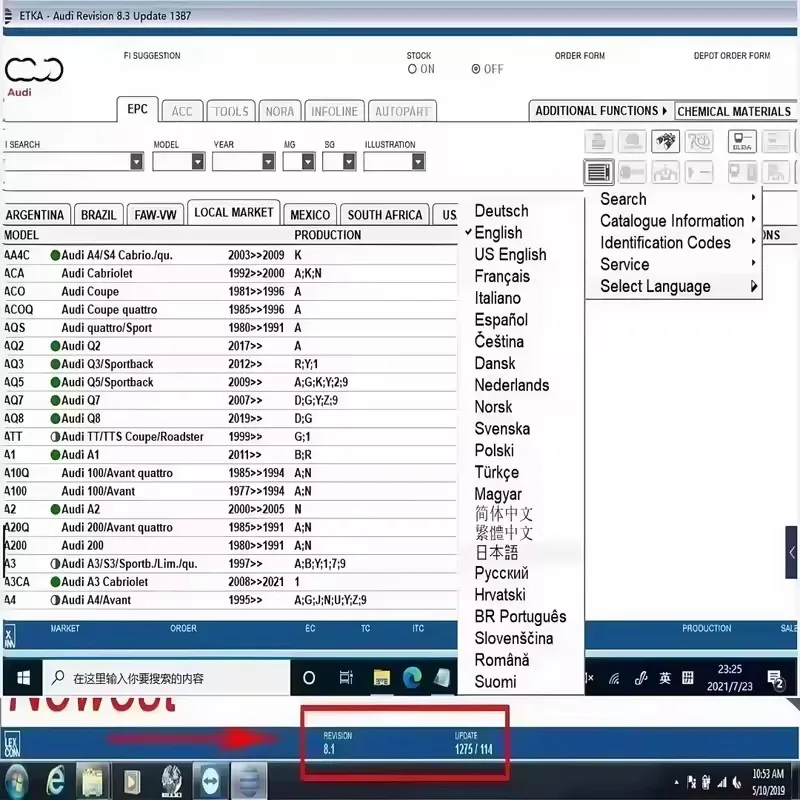Click the chassis icon on the toolbar's second row
Image resolution: width=800 pixels, height=800 pixels.
point(665,172)
